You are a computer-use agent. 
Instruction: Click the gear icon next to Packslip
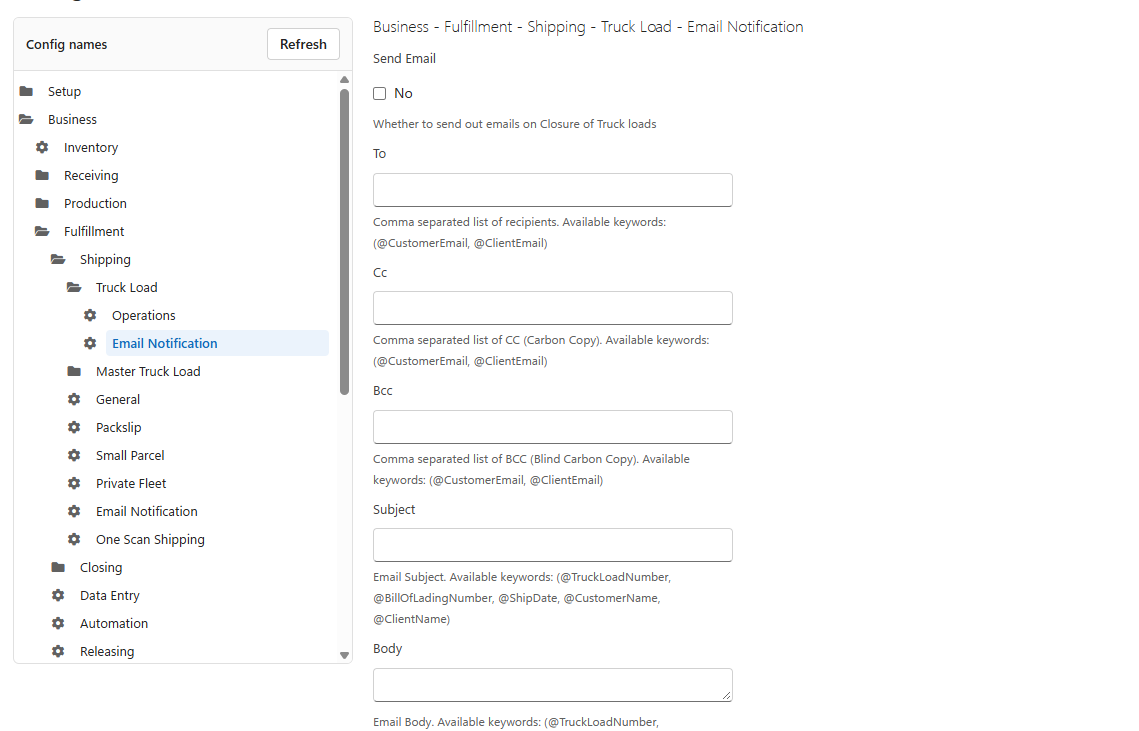74,427
